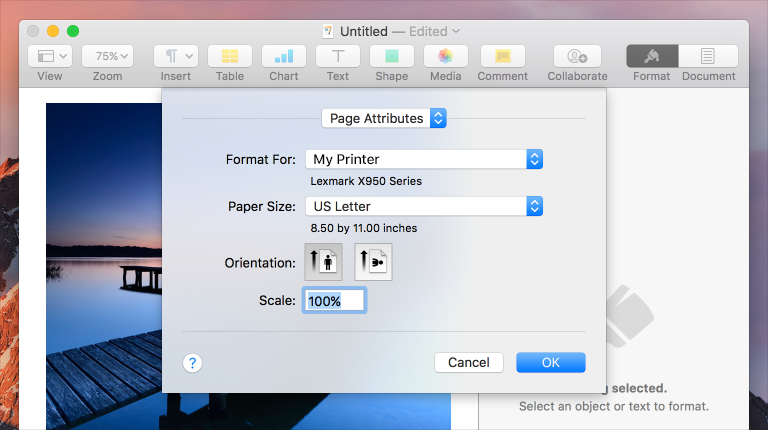This screenshot has height=430, width=768.
Task: Open the View toolbar menu
Action: (50, 56)
